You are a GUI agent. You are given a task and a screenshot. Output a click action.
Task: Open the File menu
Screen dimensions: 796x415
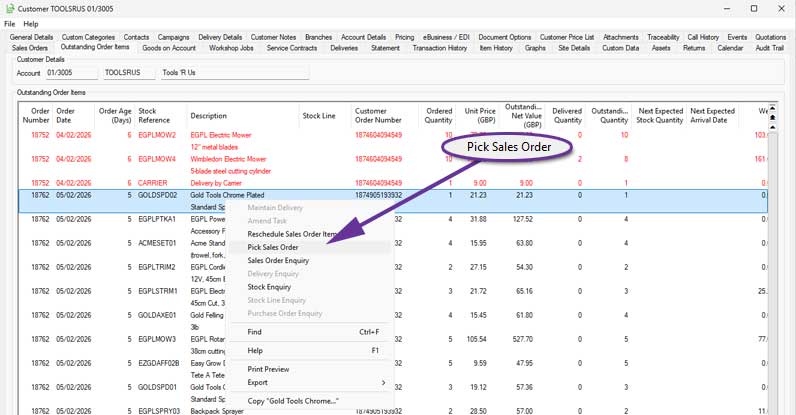point(10,23)
